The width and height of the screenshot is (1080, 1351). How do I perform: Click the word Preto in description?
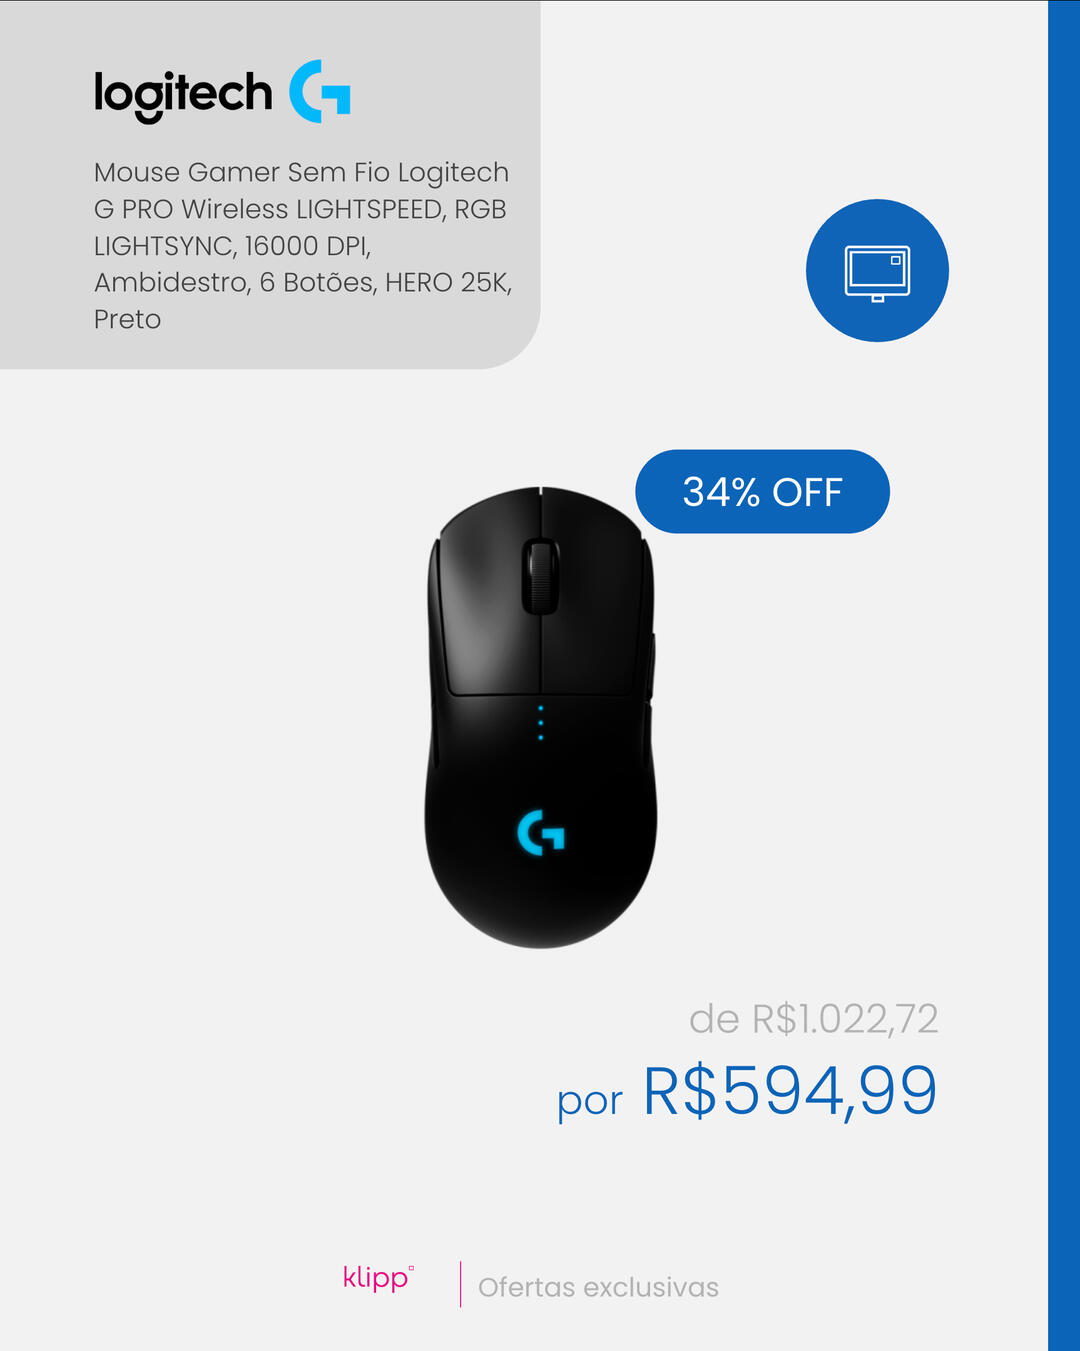(127, 319)
